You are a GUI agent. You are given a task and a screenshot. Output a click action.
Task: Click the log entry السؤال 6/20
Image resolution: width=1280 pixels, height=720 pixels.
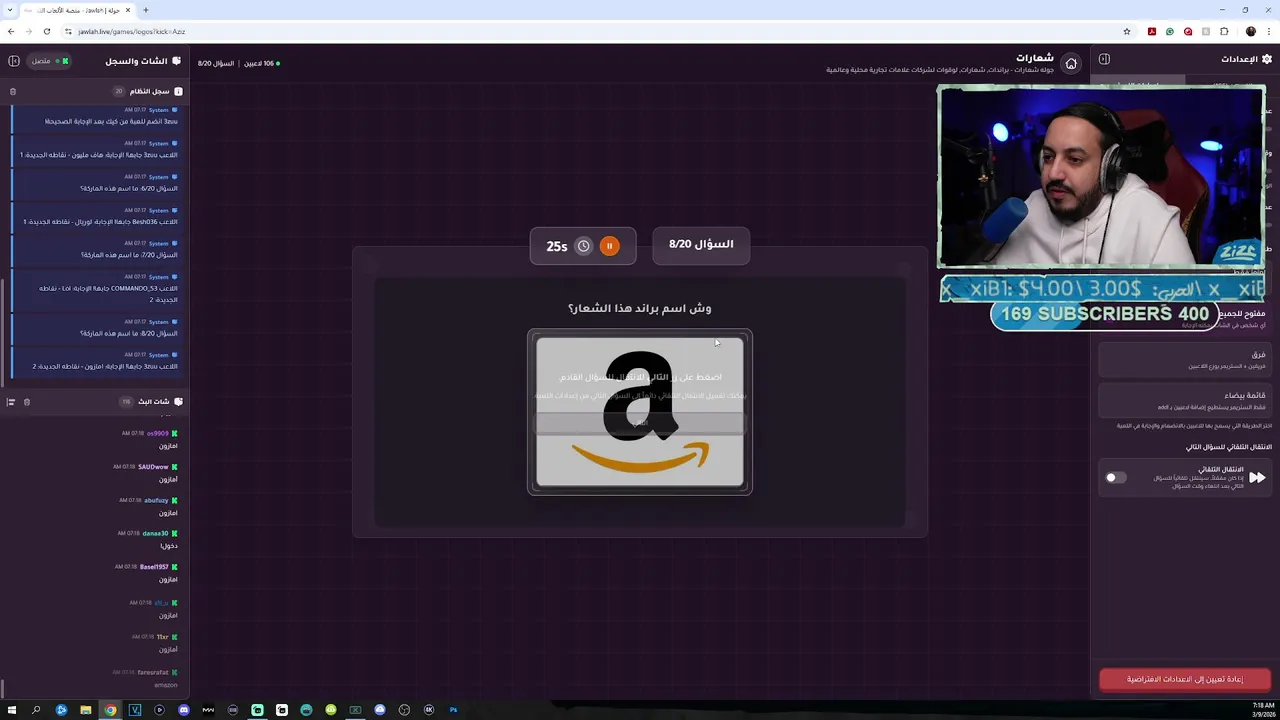point(97,183)
